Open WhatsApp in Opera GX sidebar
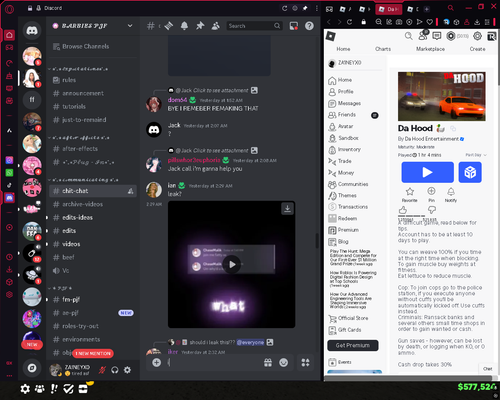 (9, 173)
